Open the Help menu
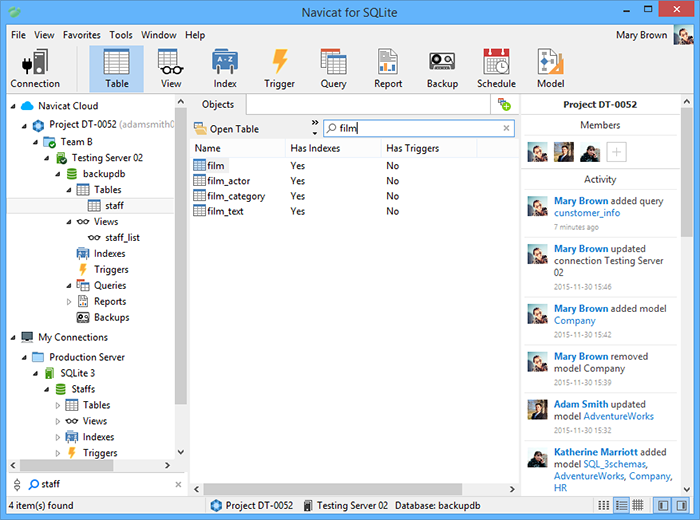The image size is (700, 520). [x=195, y=35]
